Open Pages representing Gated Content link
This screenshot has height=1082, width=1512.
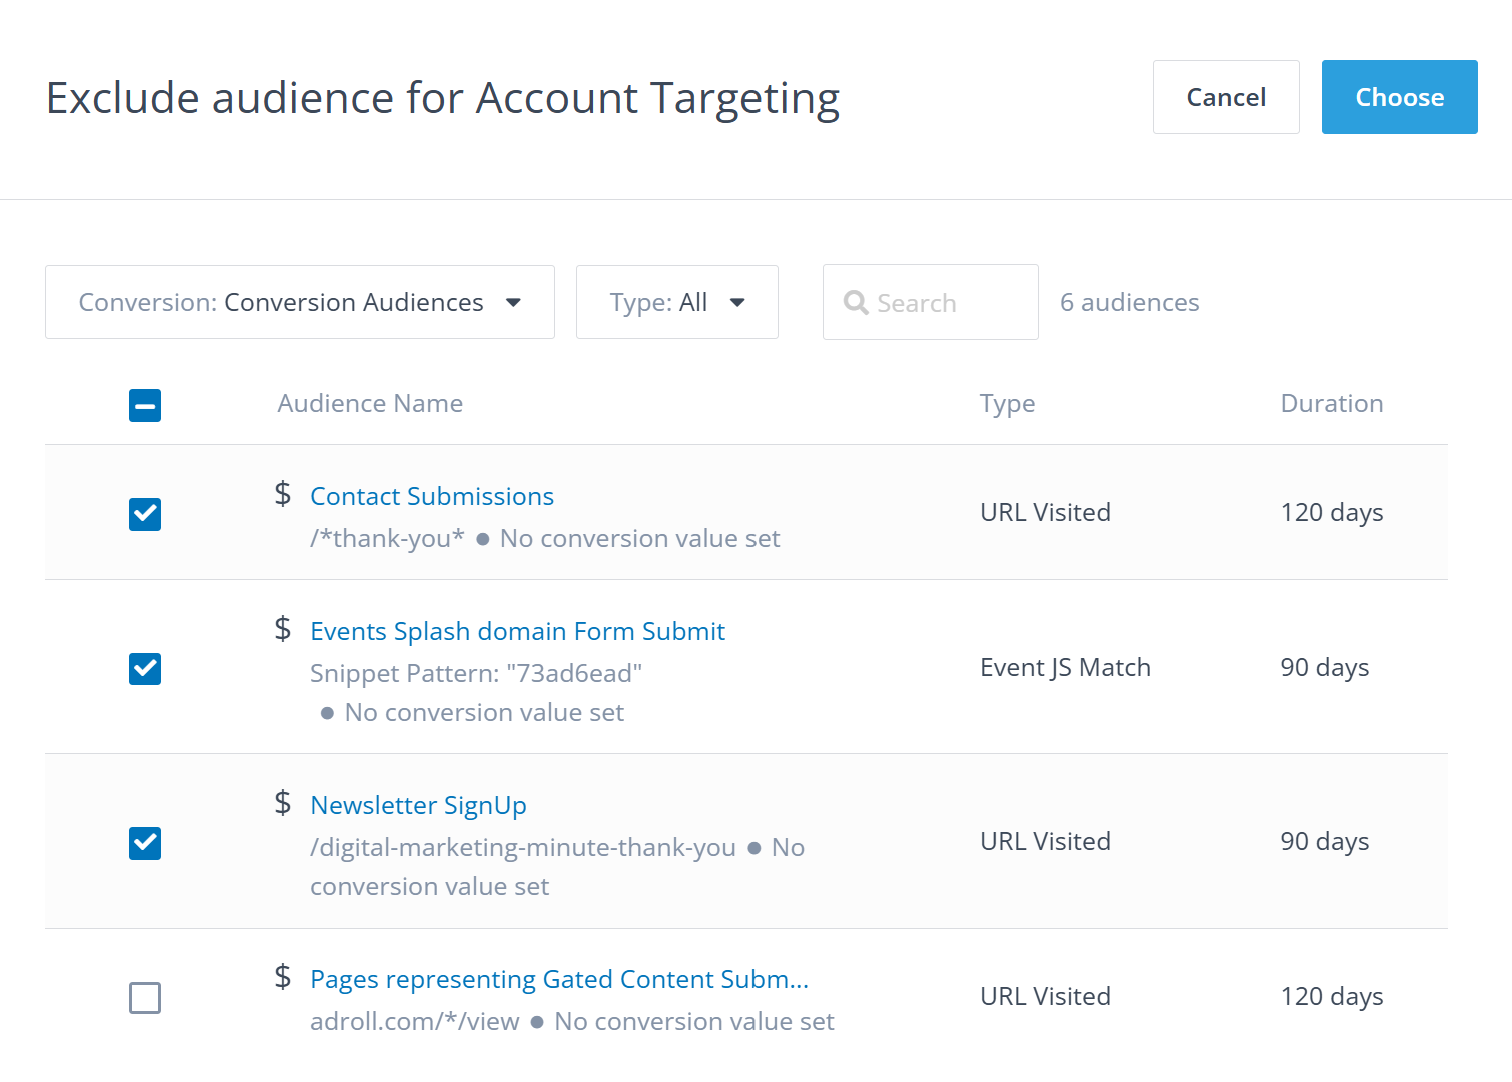559,980
